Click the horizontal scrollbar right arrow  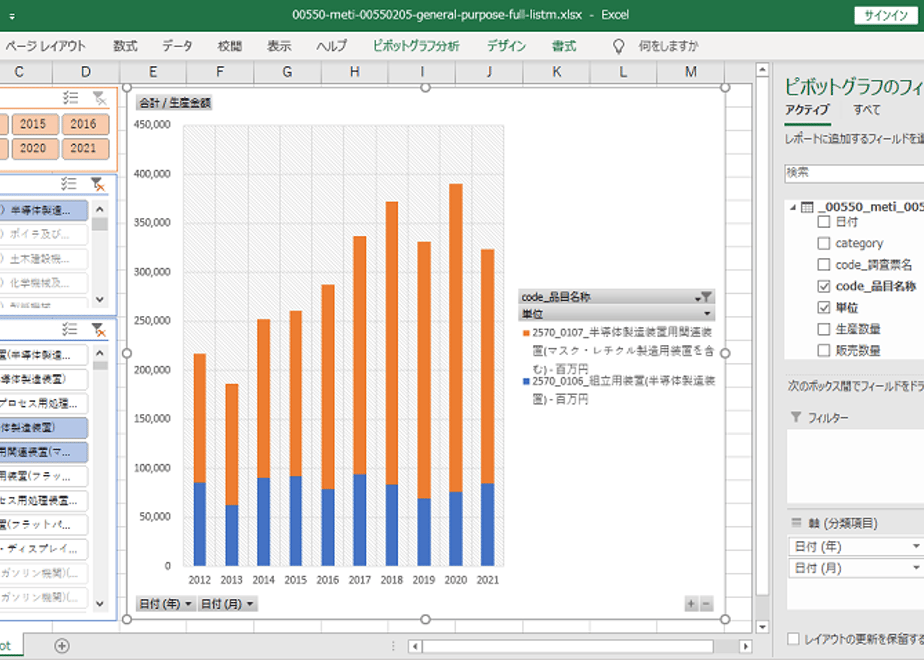[745, 646]
